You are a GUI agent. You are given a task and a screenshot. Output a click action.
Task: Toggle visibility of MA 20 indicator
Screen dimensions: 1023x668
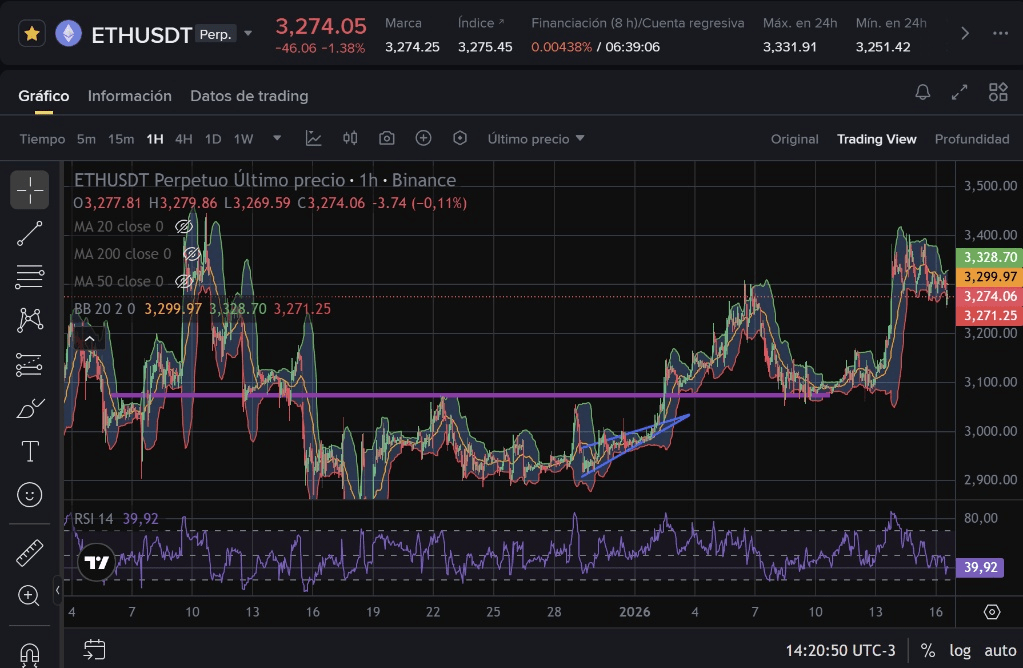(183, 227)
